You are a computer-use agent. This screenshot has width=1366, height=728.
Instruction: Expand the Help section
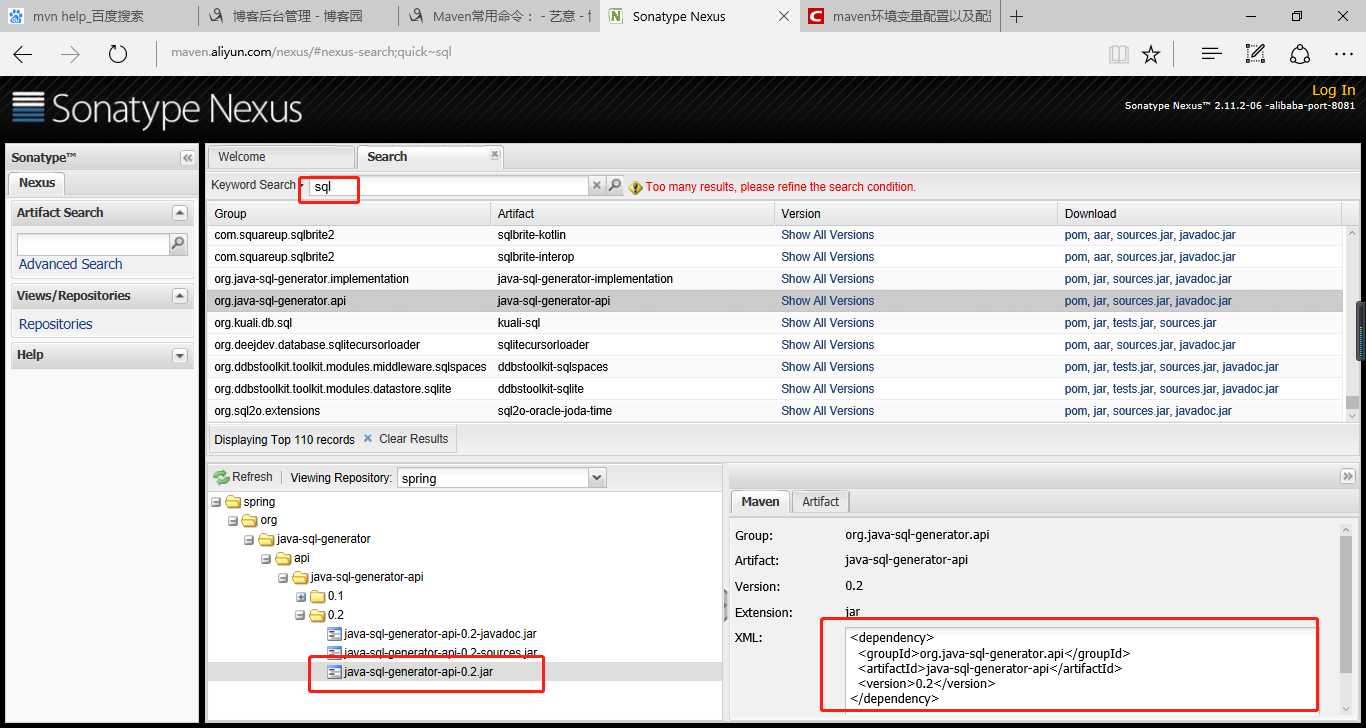(x=180, y=355)
